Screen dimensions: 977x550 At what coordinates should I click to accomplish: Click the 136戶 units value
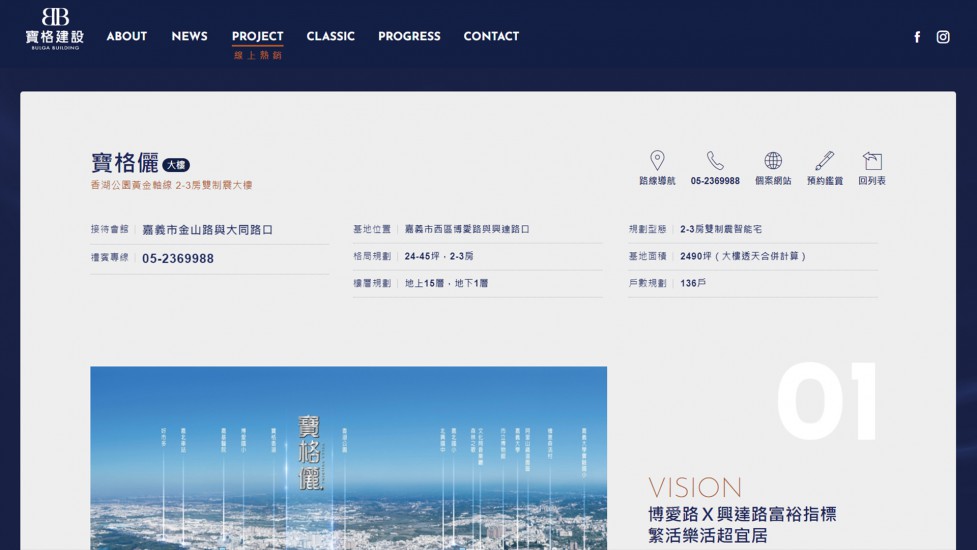(x=693, y=283)
